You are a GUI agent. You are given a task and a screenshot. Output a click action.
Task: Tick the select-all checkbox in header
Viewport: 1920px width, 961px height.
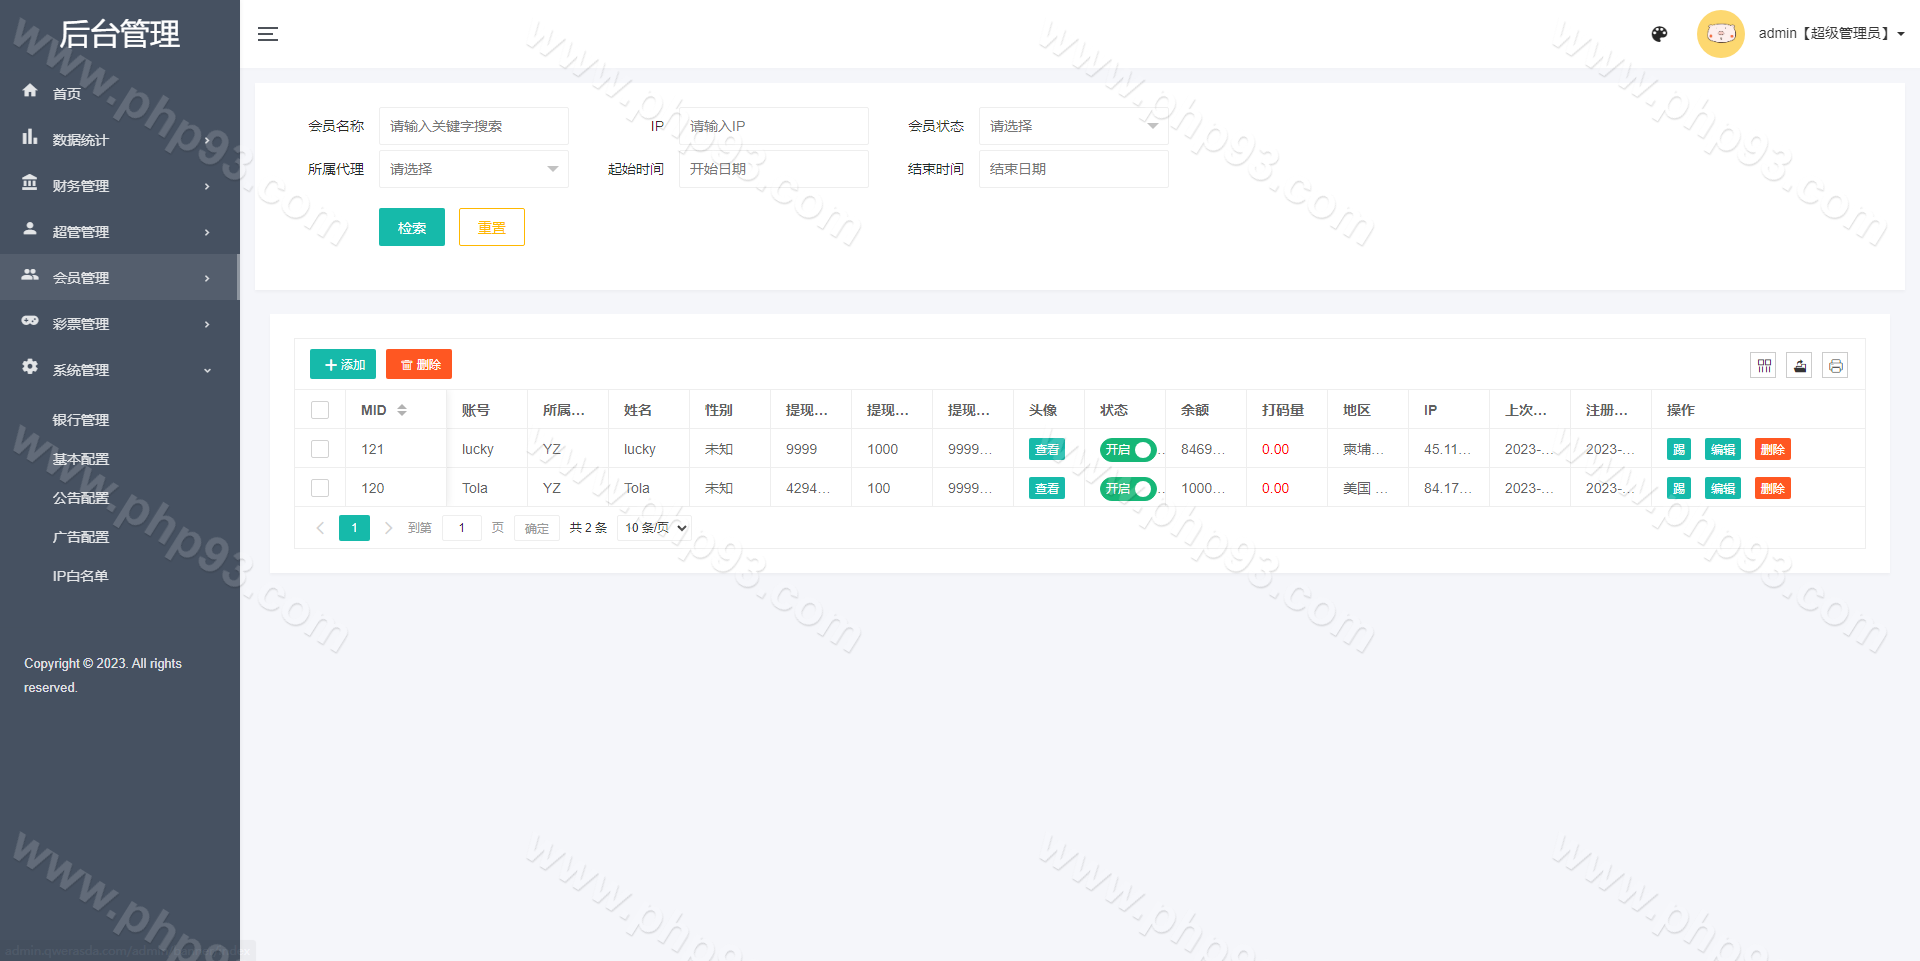click(320, 410)
